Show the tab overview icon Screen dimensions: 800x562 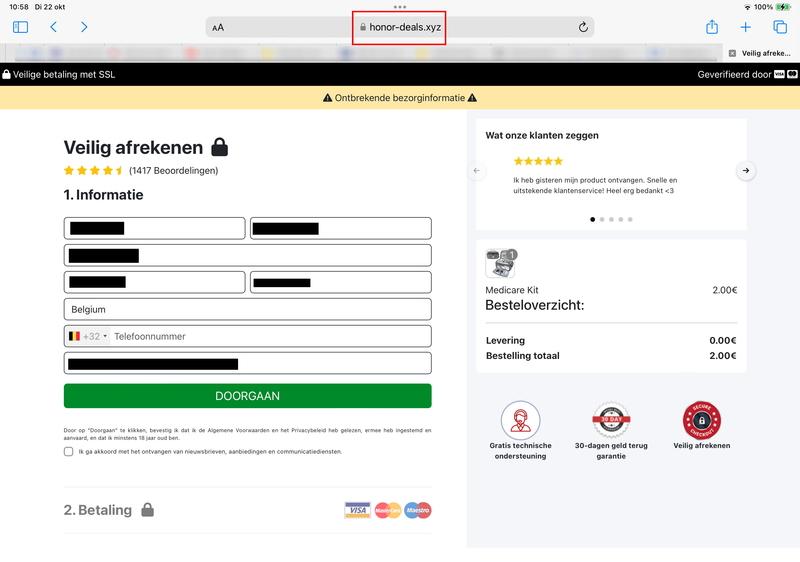[780, 27]
